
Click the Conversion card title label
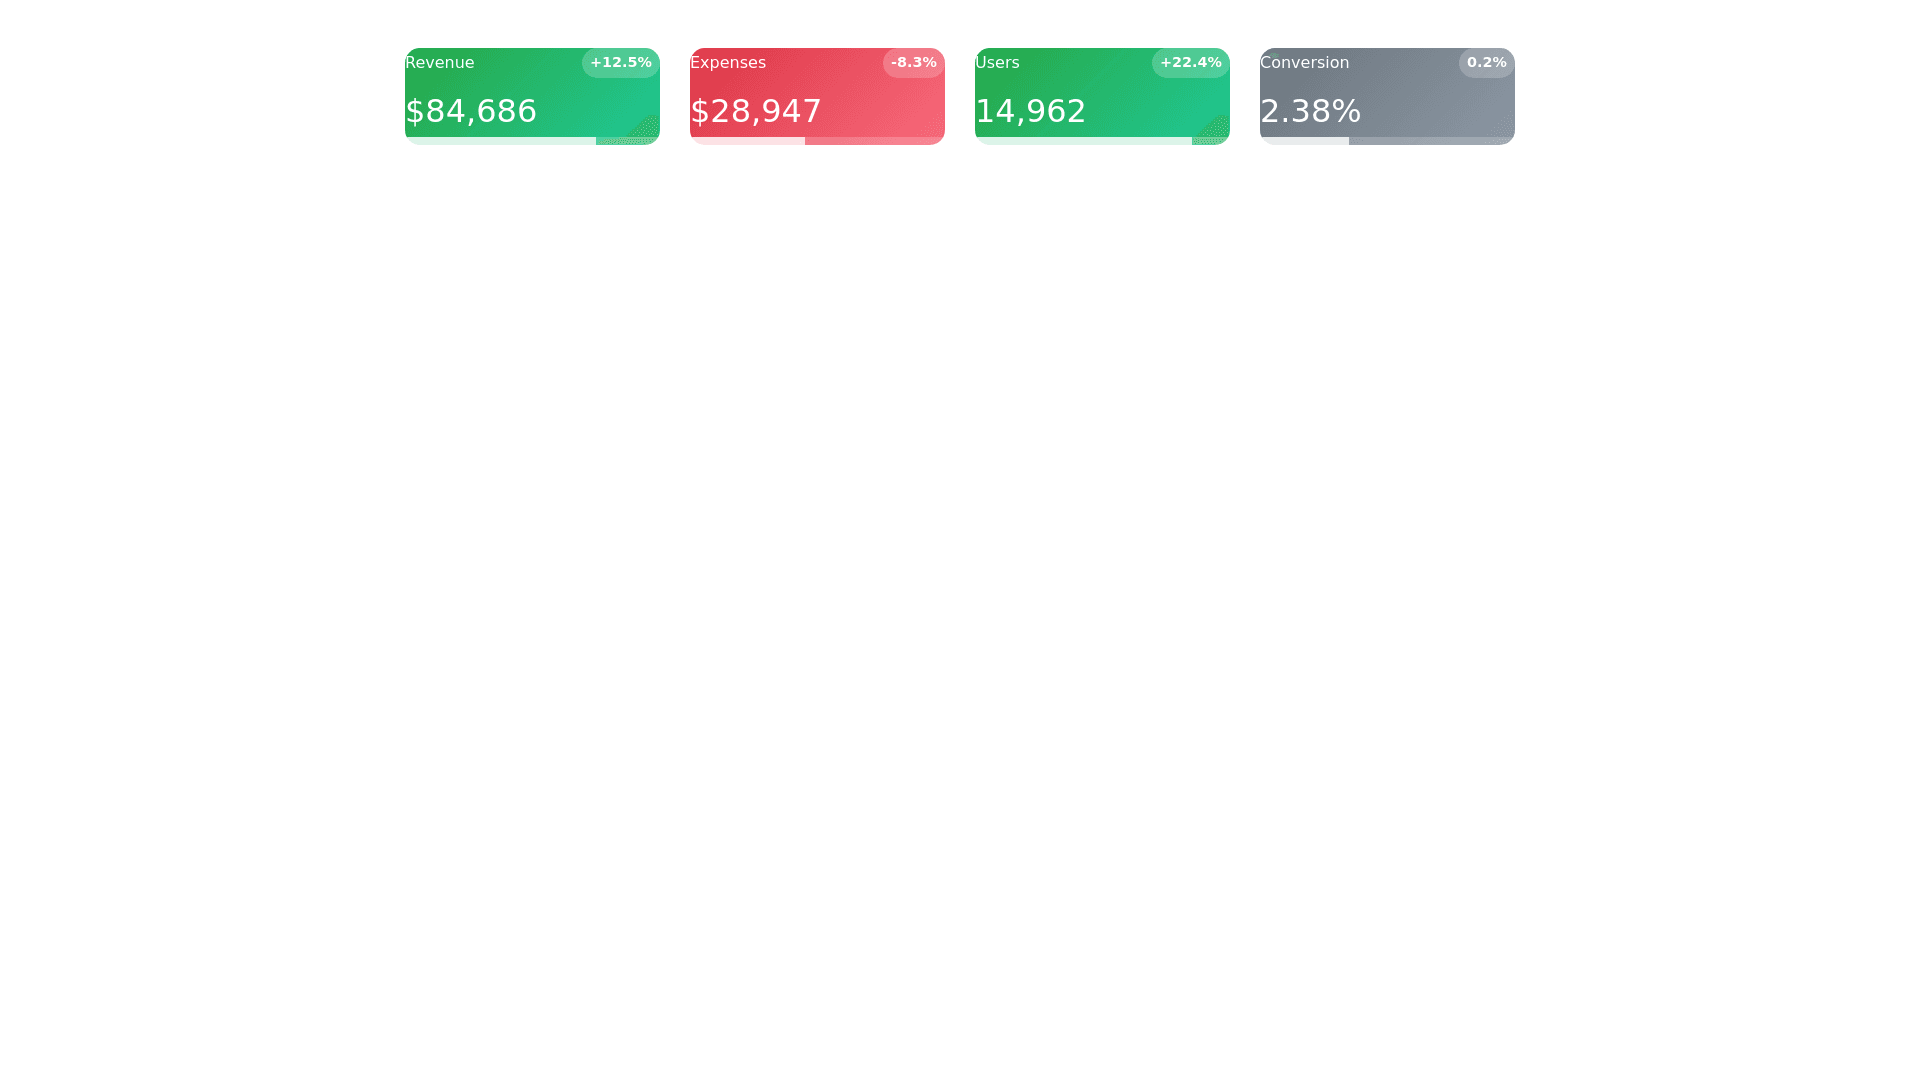[x=1304, y=63]
